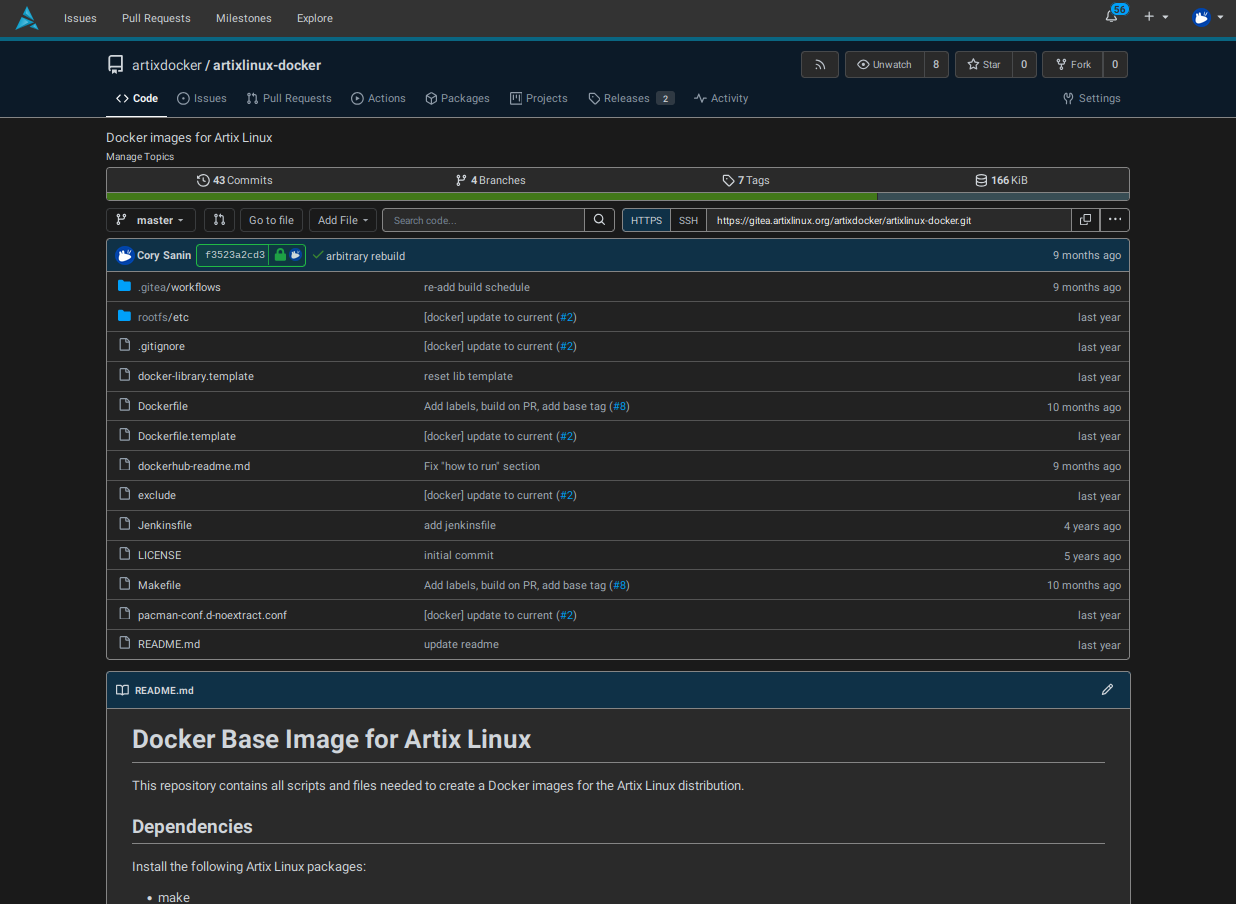1236x904 pixels.
Task: Click the language statistics bar
Action: 618,197
